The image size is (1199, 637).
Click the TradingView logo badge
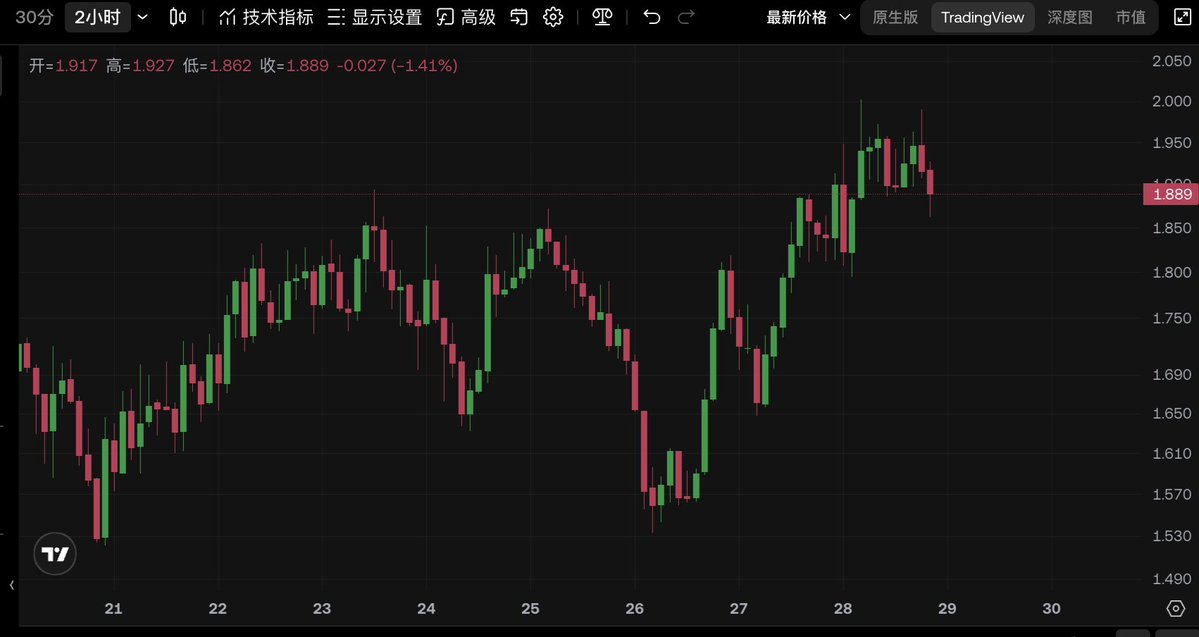(55, 554)
